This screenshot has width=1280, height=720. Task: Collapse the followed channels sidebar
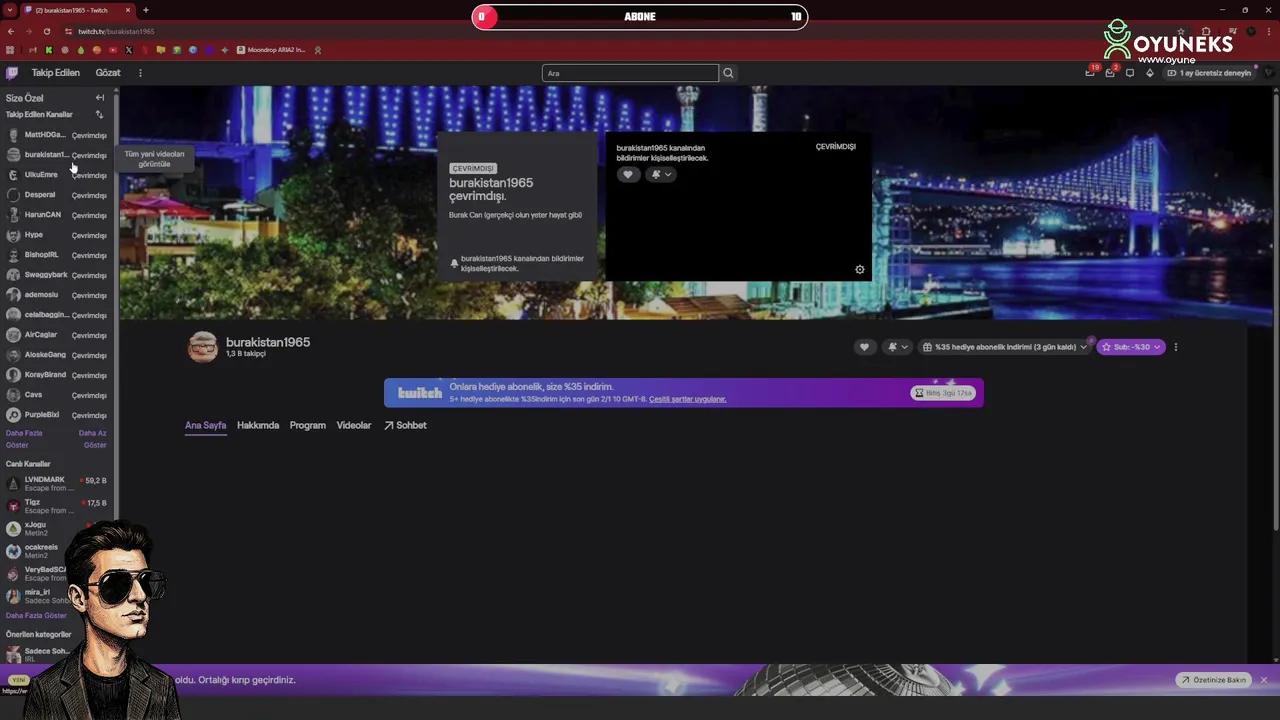pos(100,97)
